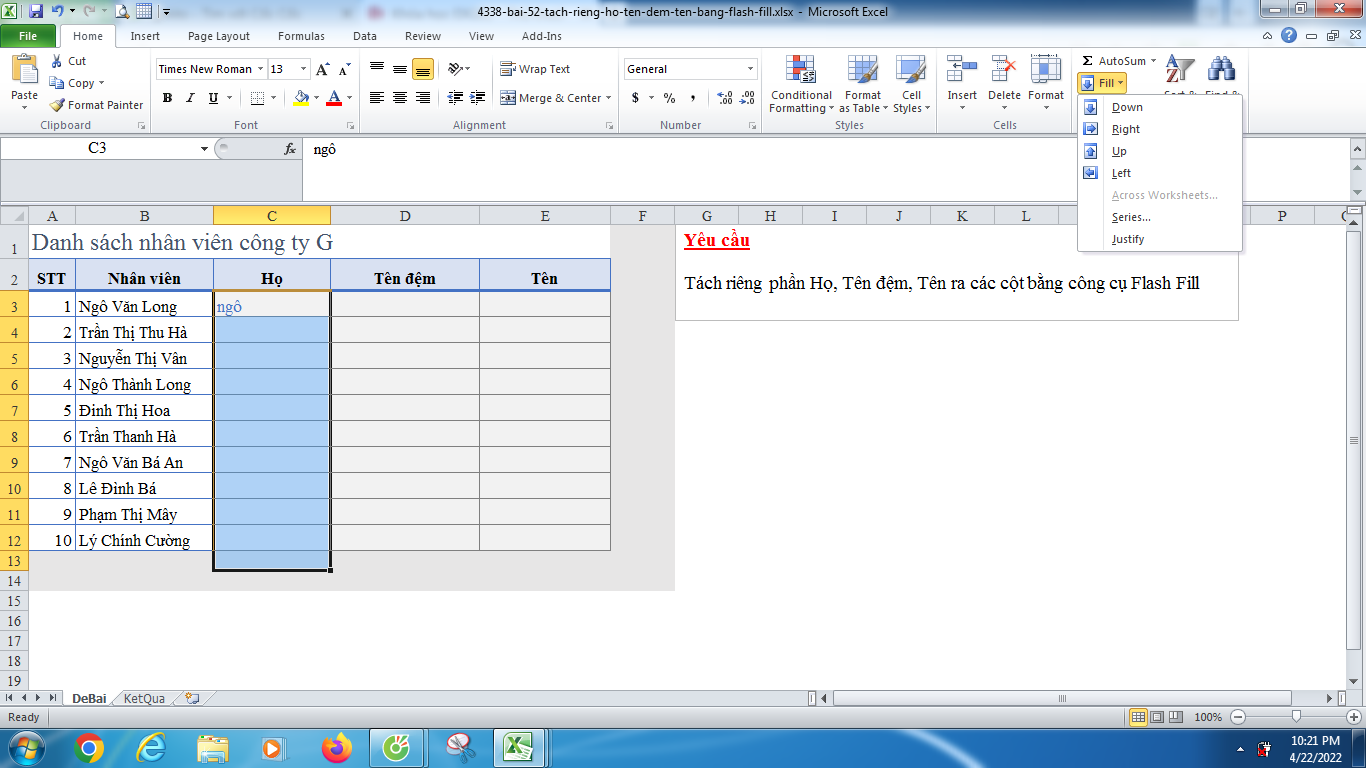Toggle bottom align button
The image size is (1366, 768).
click(x=423, y=69)
